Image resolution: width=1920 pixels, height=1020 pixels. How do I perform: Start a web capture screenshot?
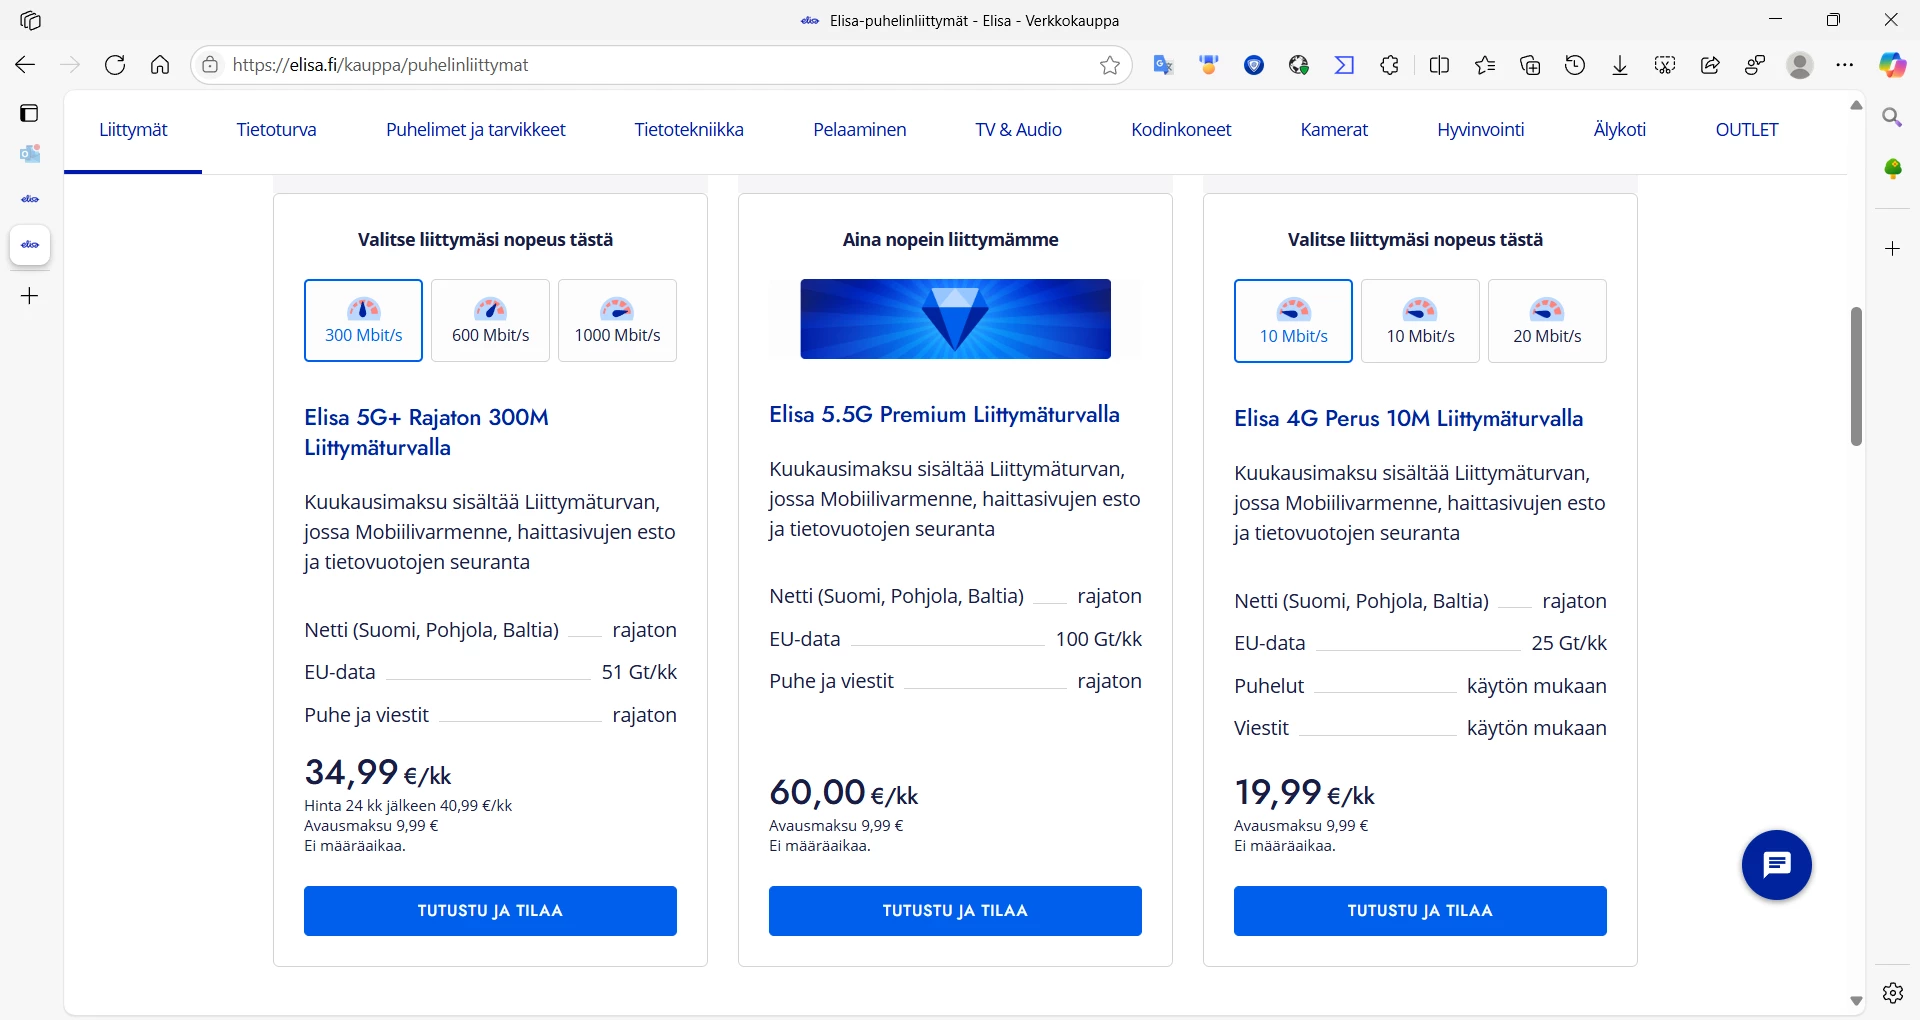(x=1665, y=65)
